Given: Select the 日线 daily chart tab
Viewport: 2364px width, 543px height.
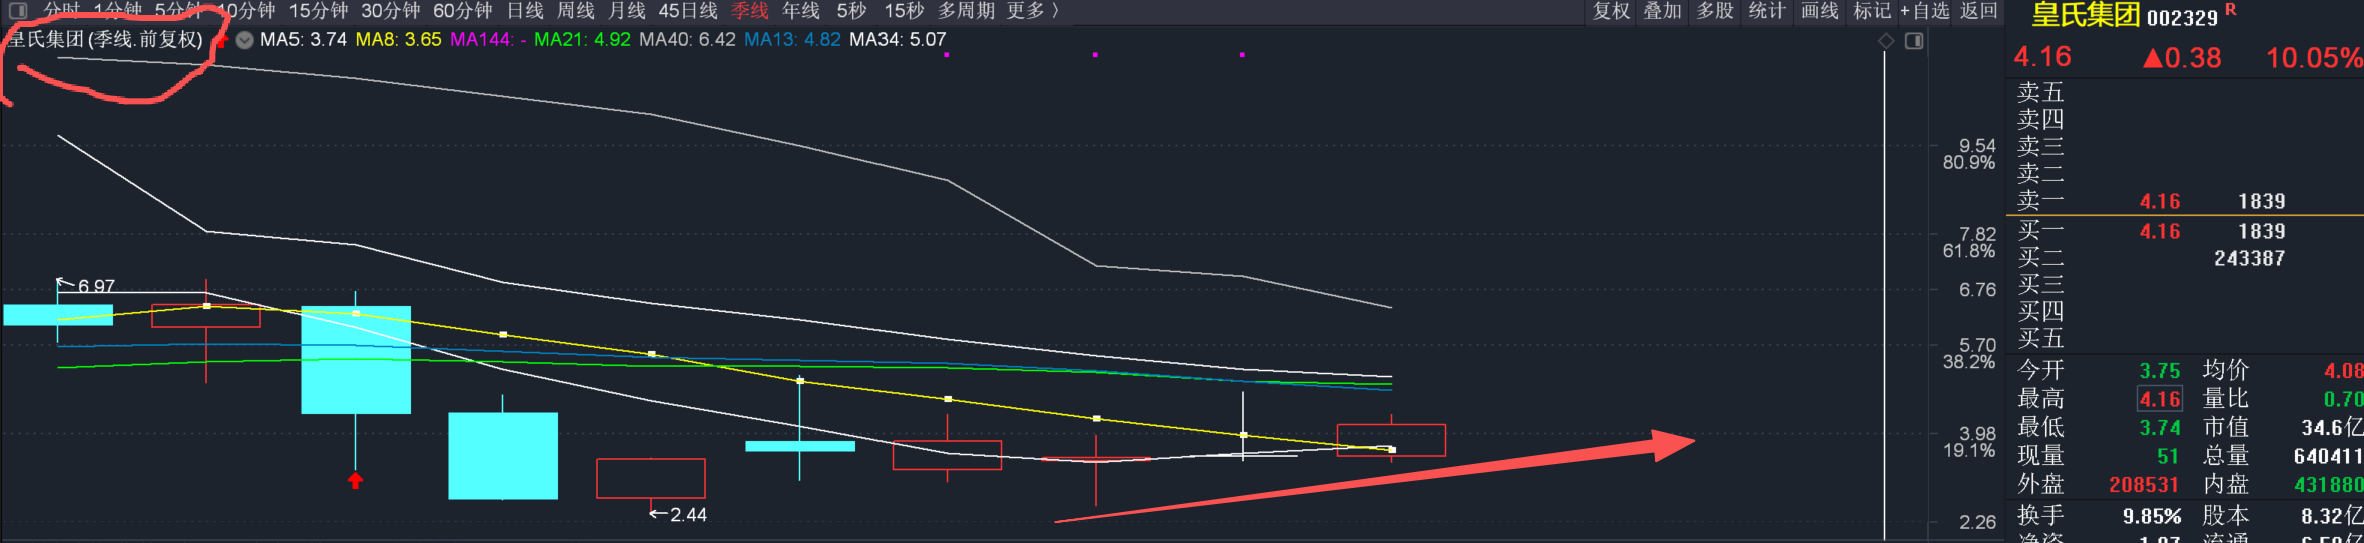Looking at the screenshot, I should tap(524, 10).
